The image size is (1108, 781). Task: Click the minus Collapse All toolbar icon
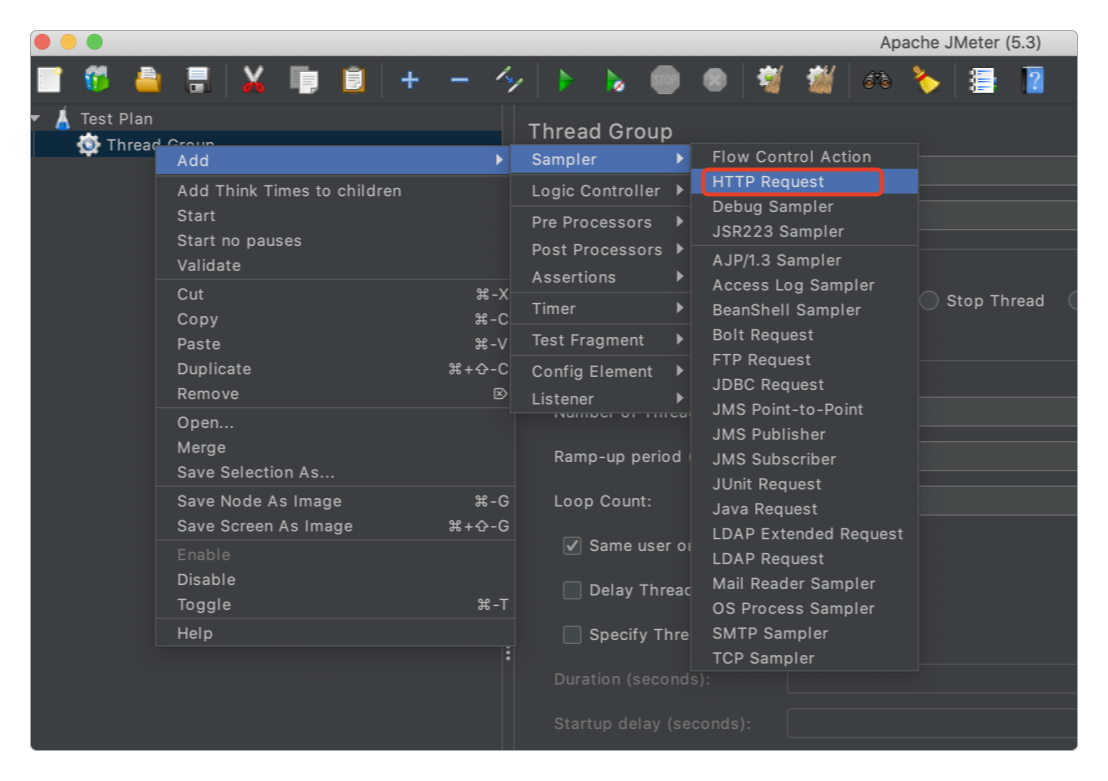pyautogui.click(x=459, y=80)
